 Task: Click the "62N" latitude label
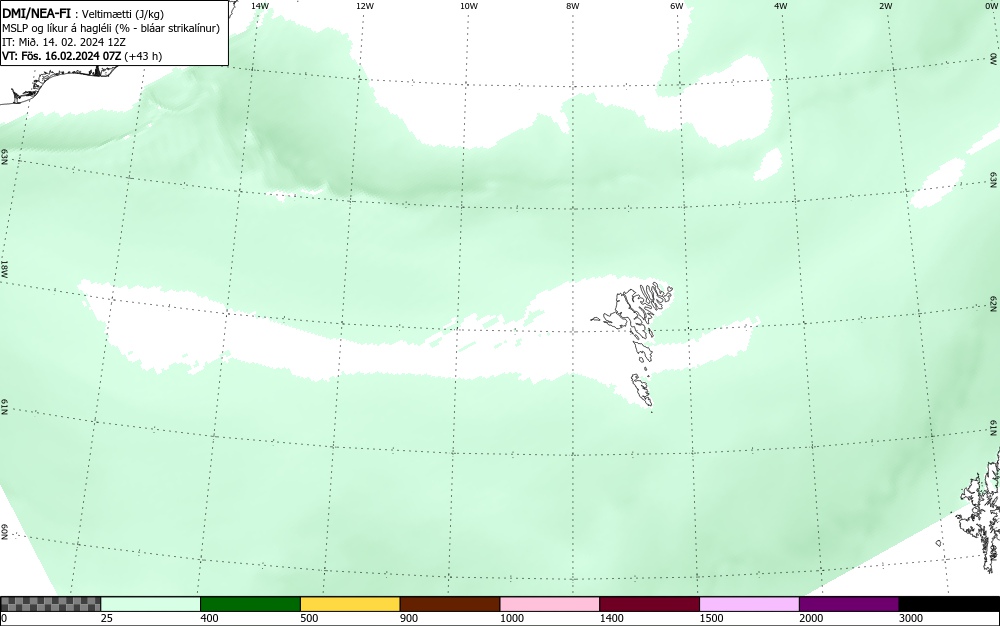pos(994,304)
